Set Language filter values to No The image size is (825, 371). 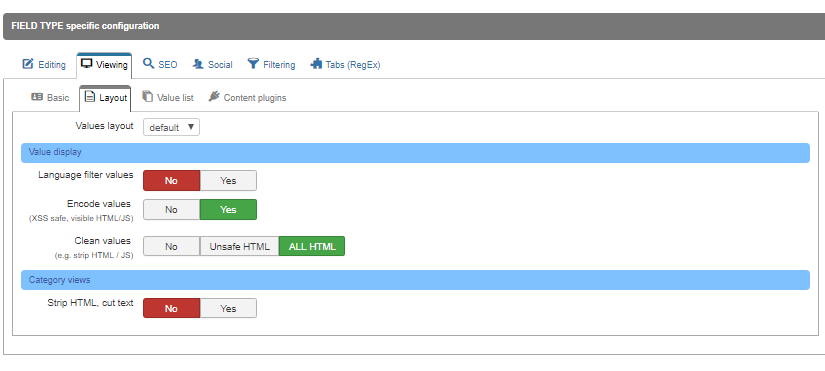point(172,181)
